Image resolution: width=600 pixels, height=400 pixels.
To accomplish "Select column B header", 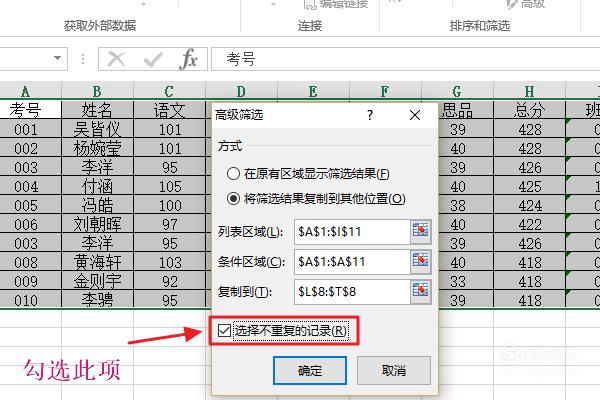I will pyautogui.click(x=97, y=91).
